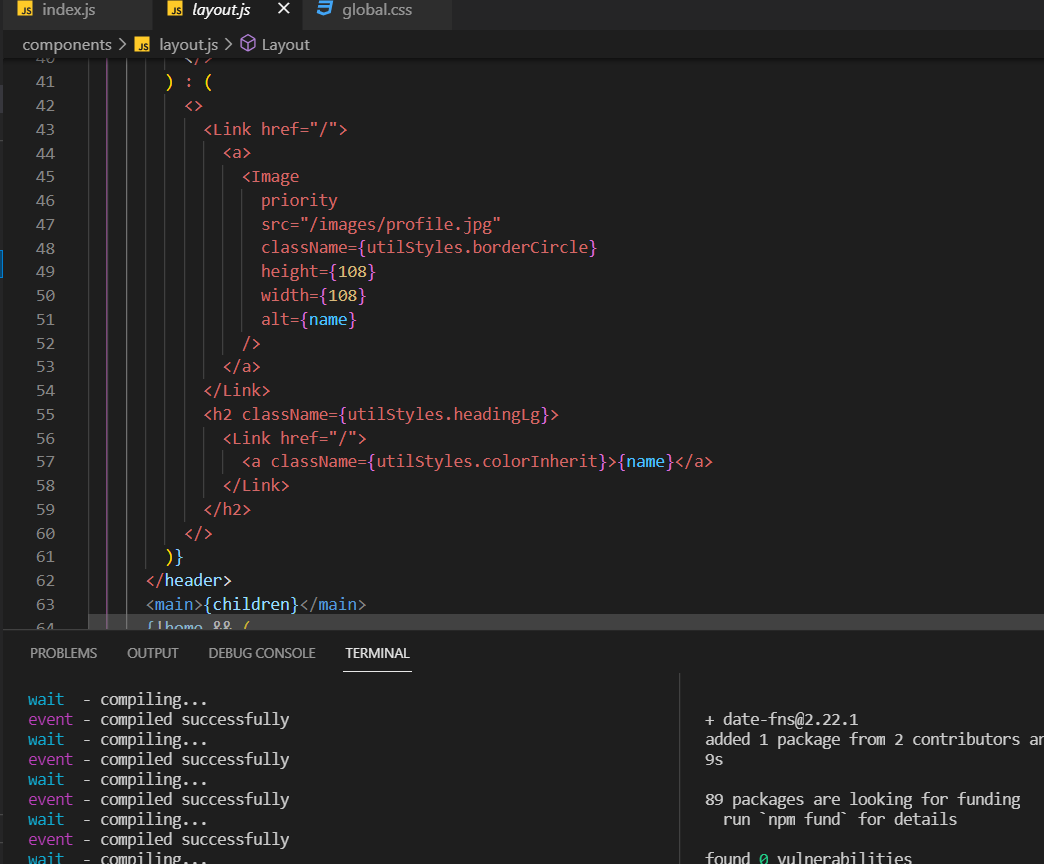Viewport: 1044px width, 864px height.
Task: Click line number 49 to select that line
Action: coord(45,271)
